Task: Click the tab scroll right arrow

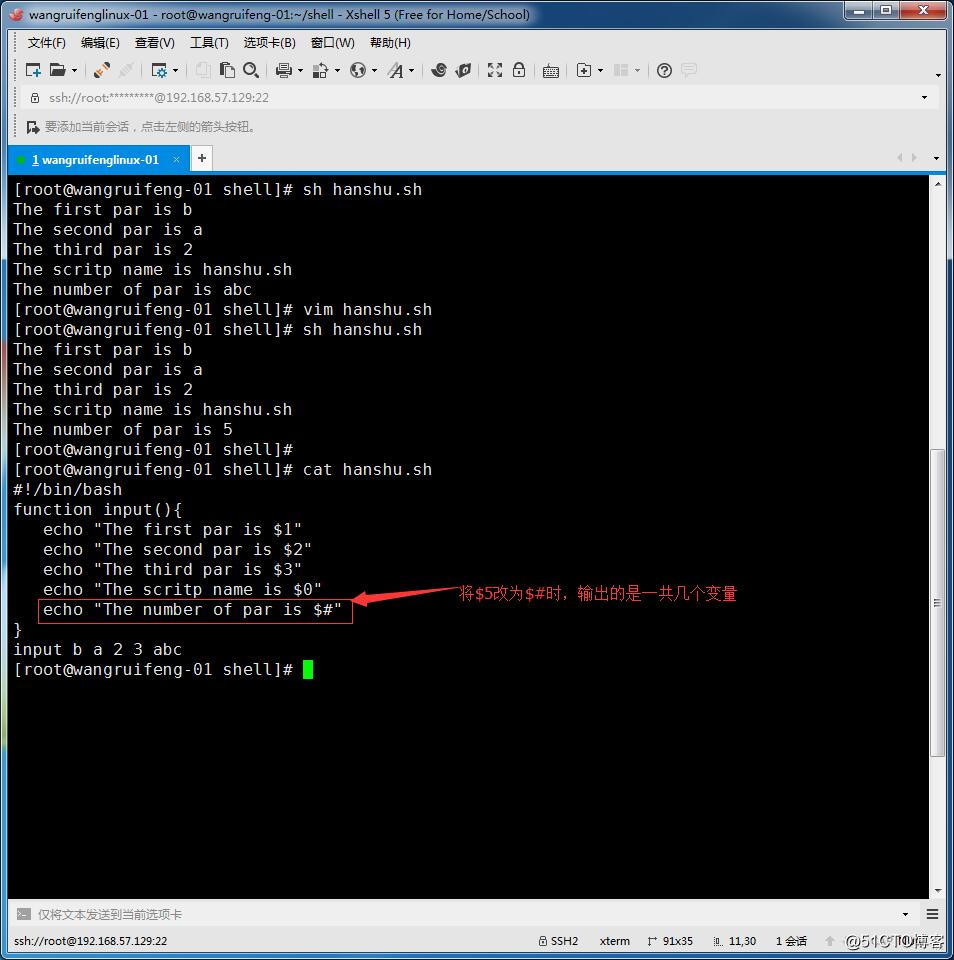Action: [x=914, y=158]
